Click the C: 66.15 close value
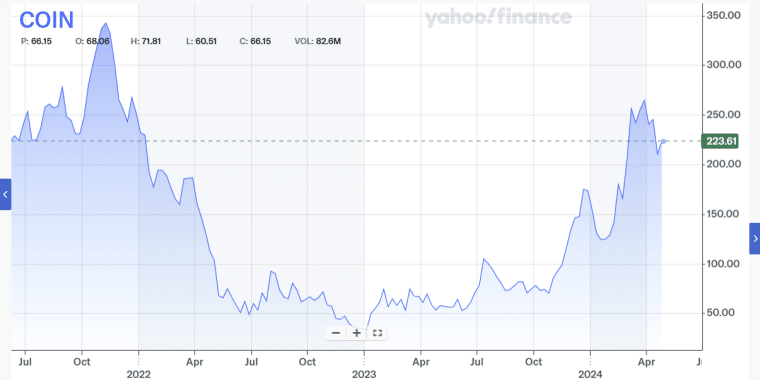 click(x=255, y=41)
